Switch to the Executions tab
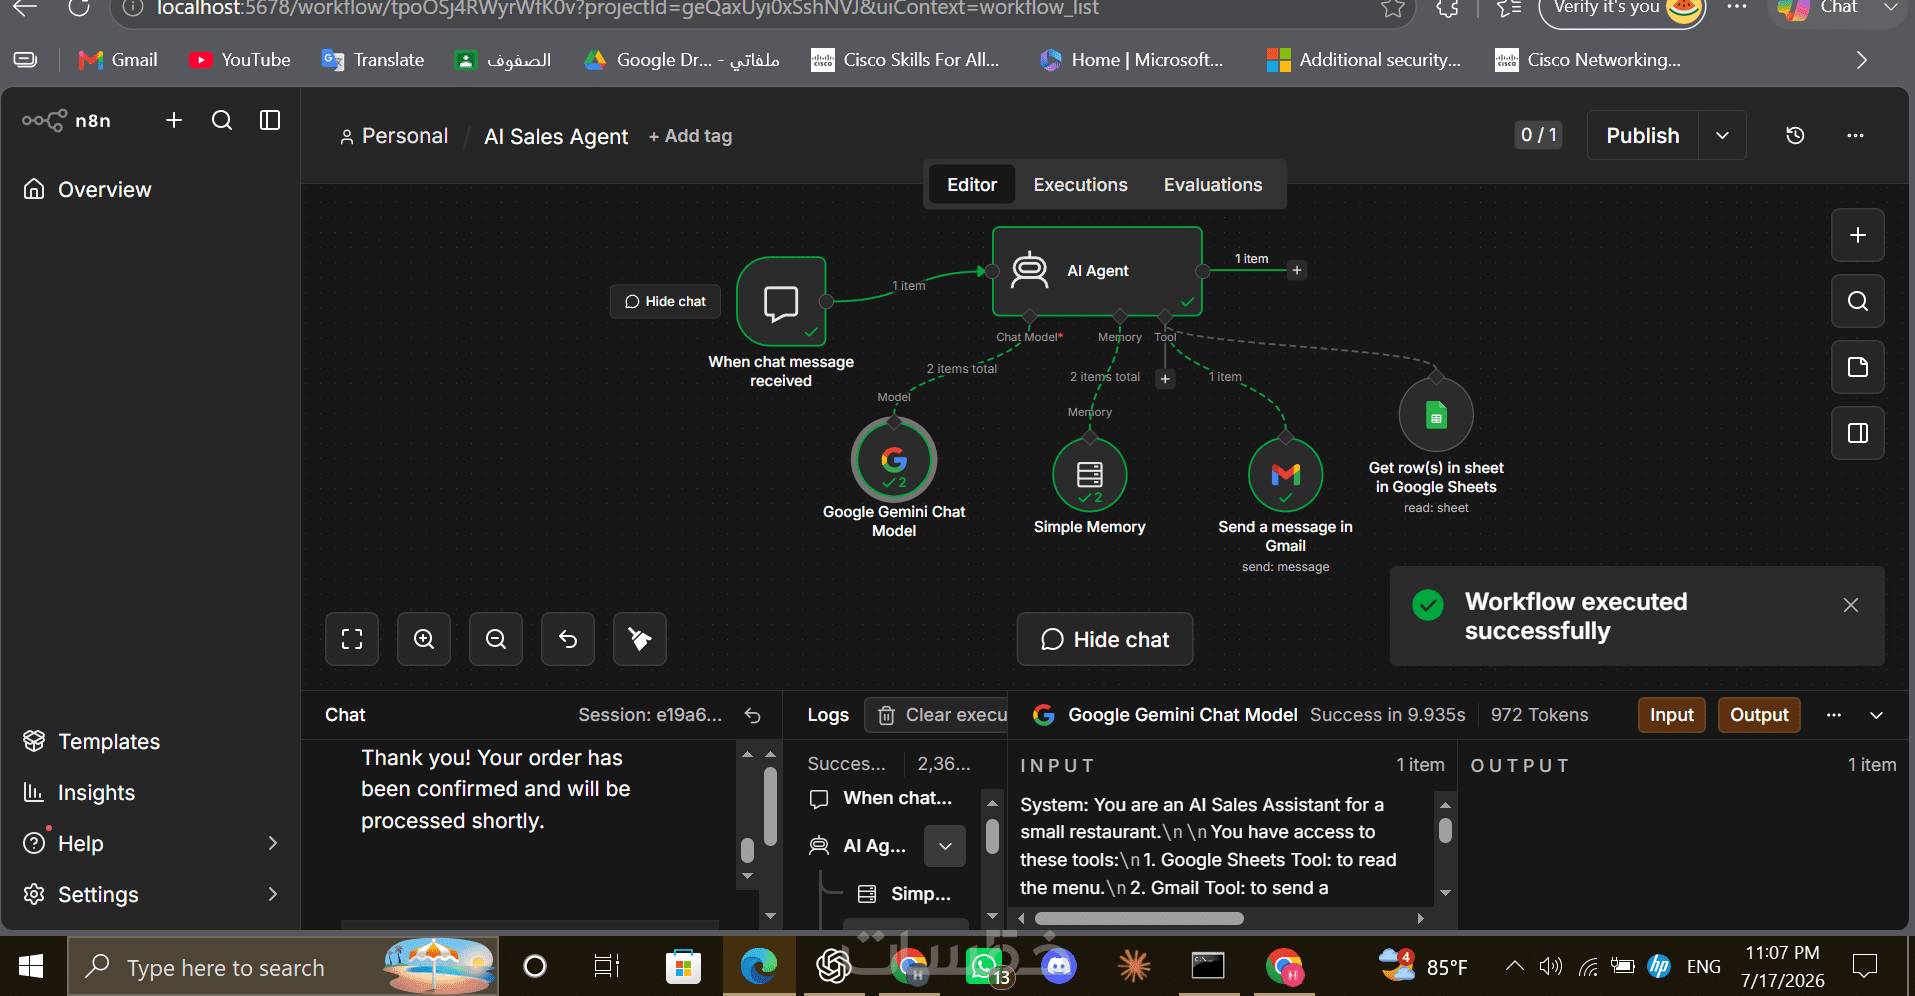The width and height of the screenshot is (1915, 996). [1080, 185]
